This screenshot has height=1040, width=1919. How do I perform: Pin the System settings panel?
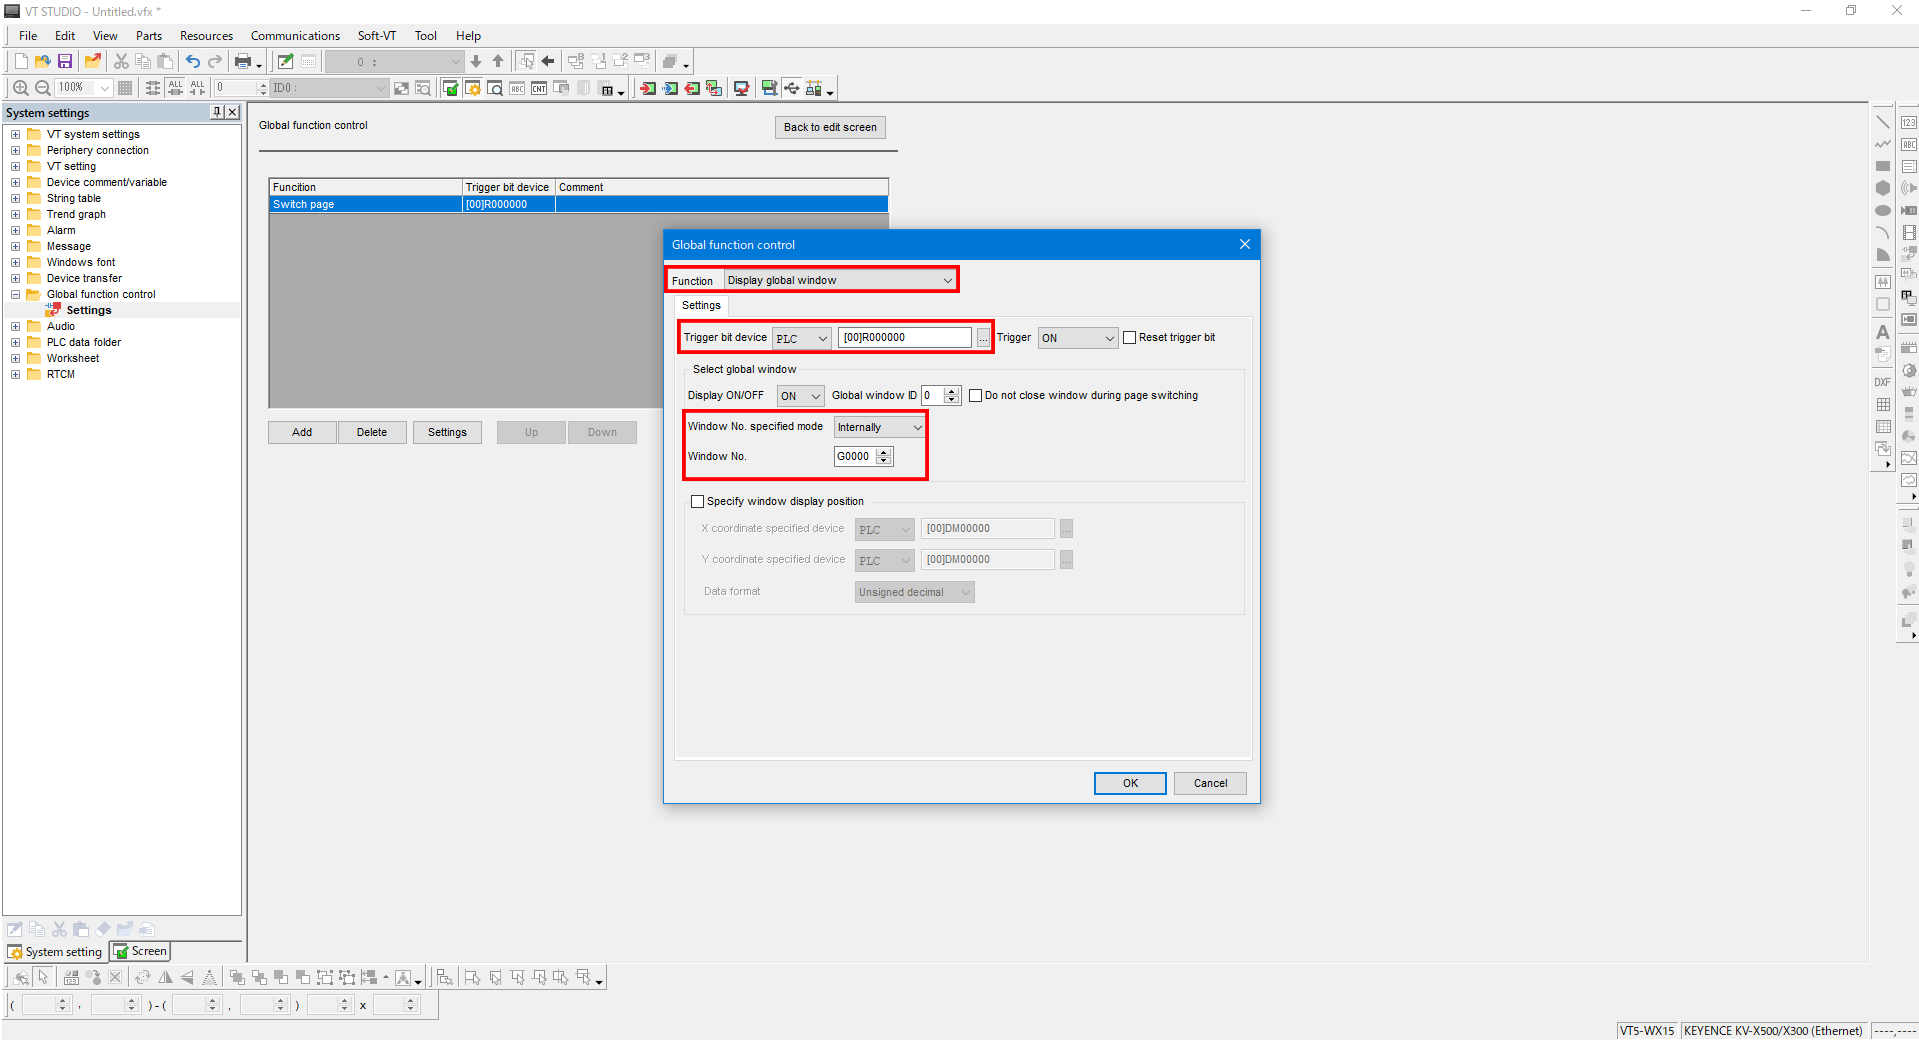pyautogui.click(x=217, y=112)
